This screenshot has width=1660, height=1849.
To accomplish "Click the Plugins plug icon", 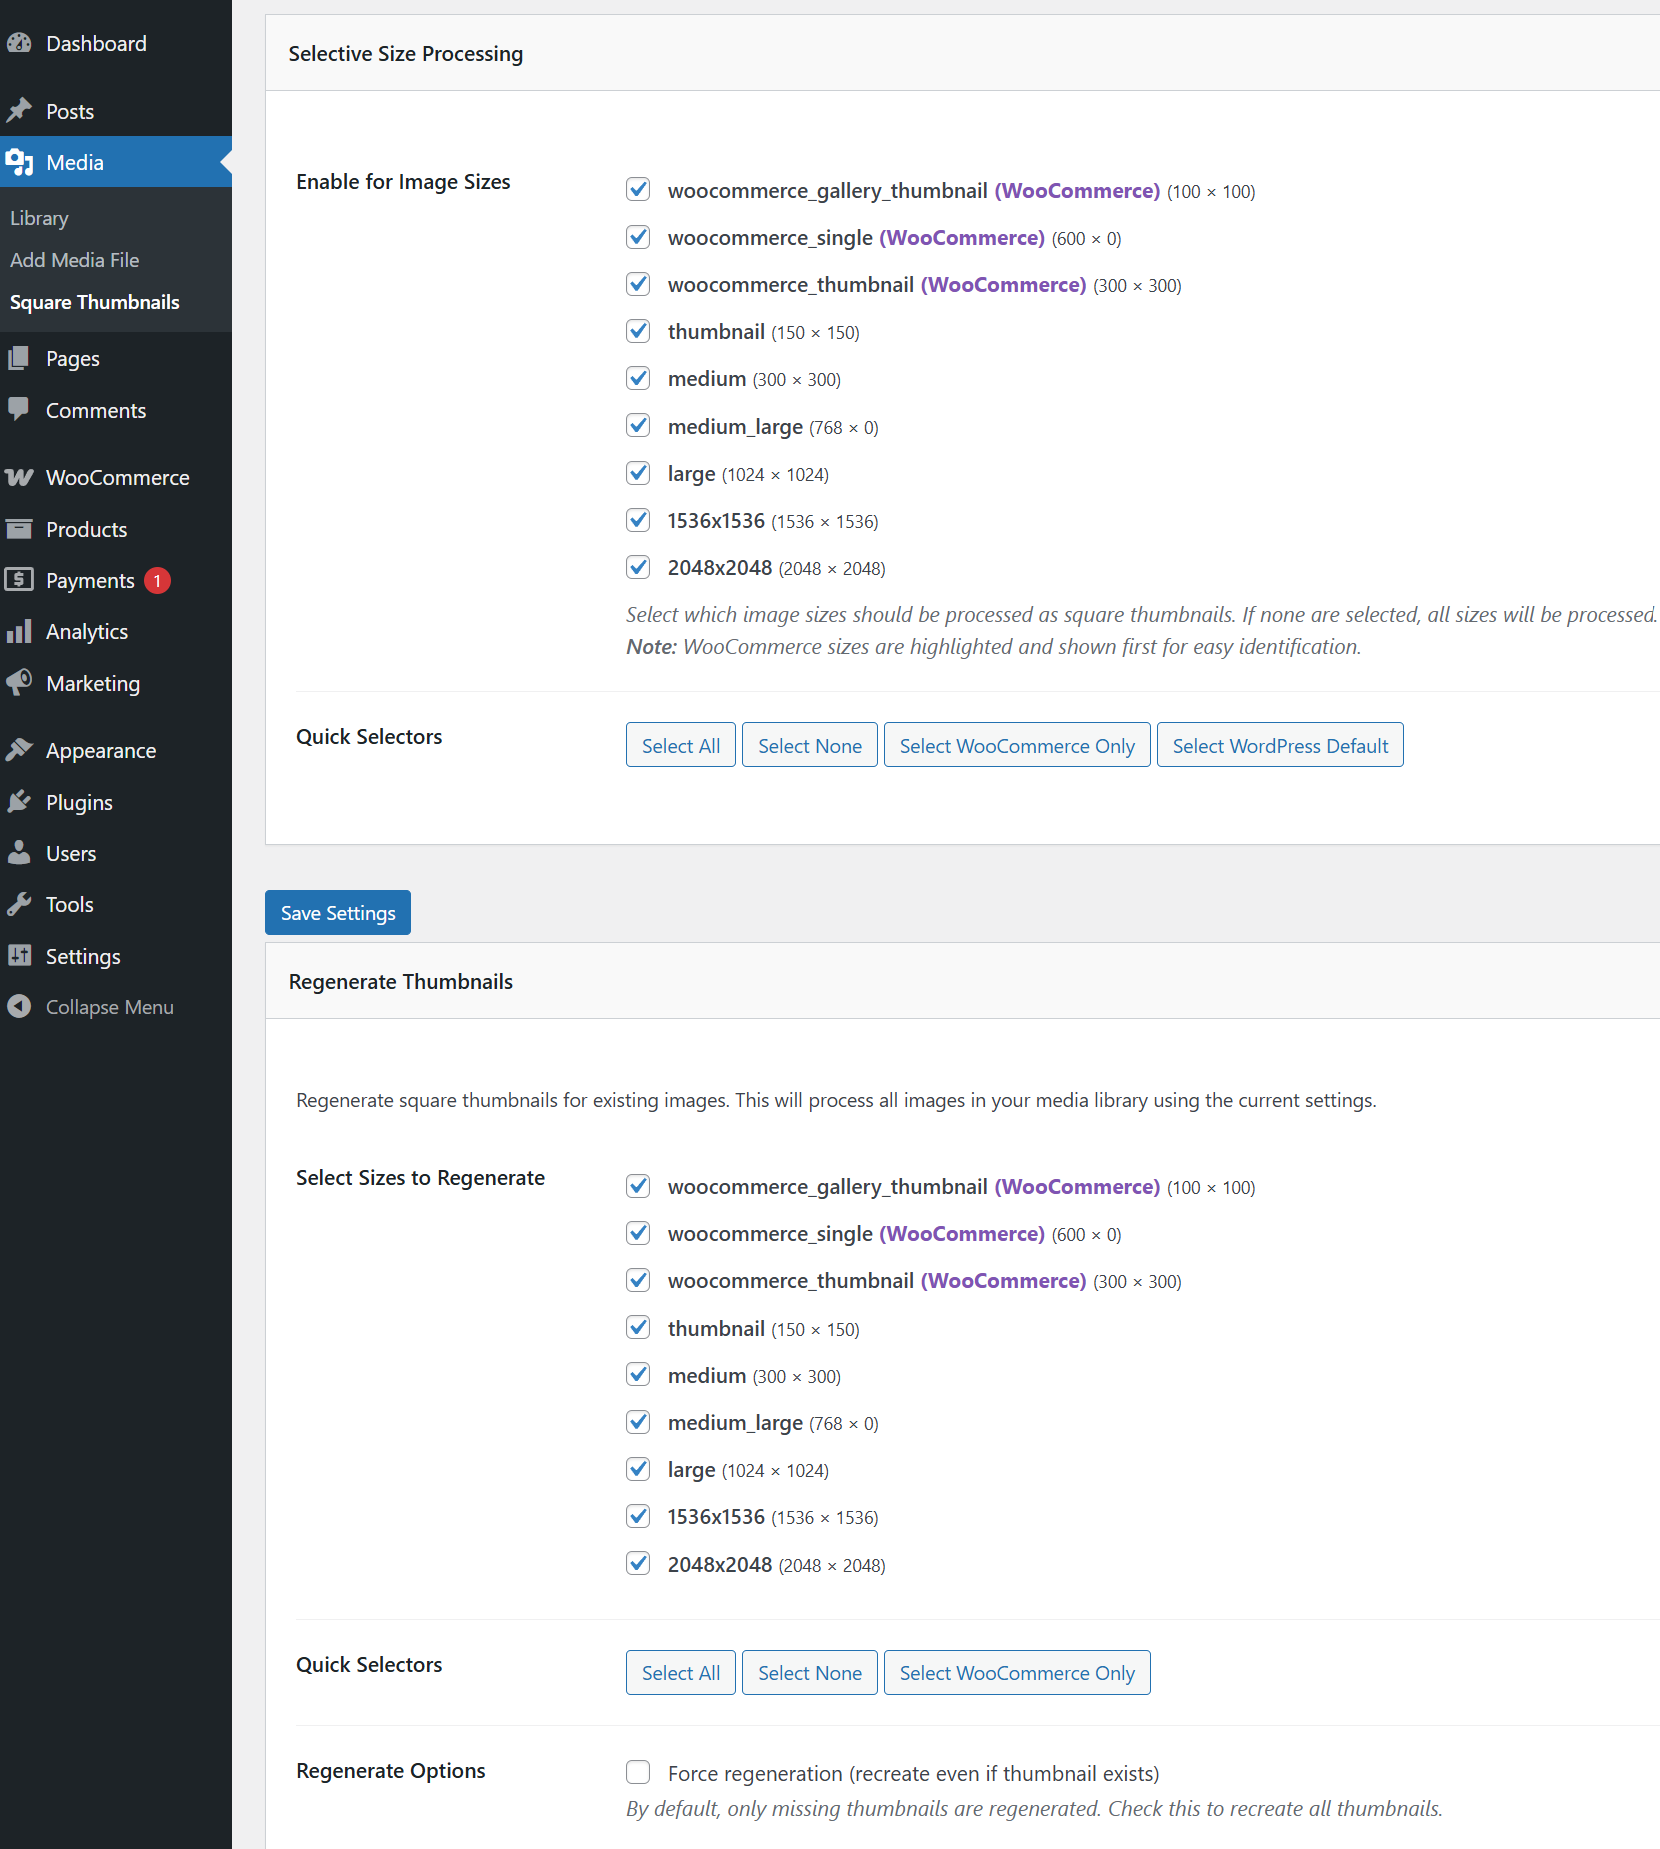I will pos(19,802).
